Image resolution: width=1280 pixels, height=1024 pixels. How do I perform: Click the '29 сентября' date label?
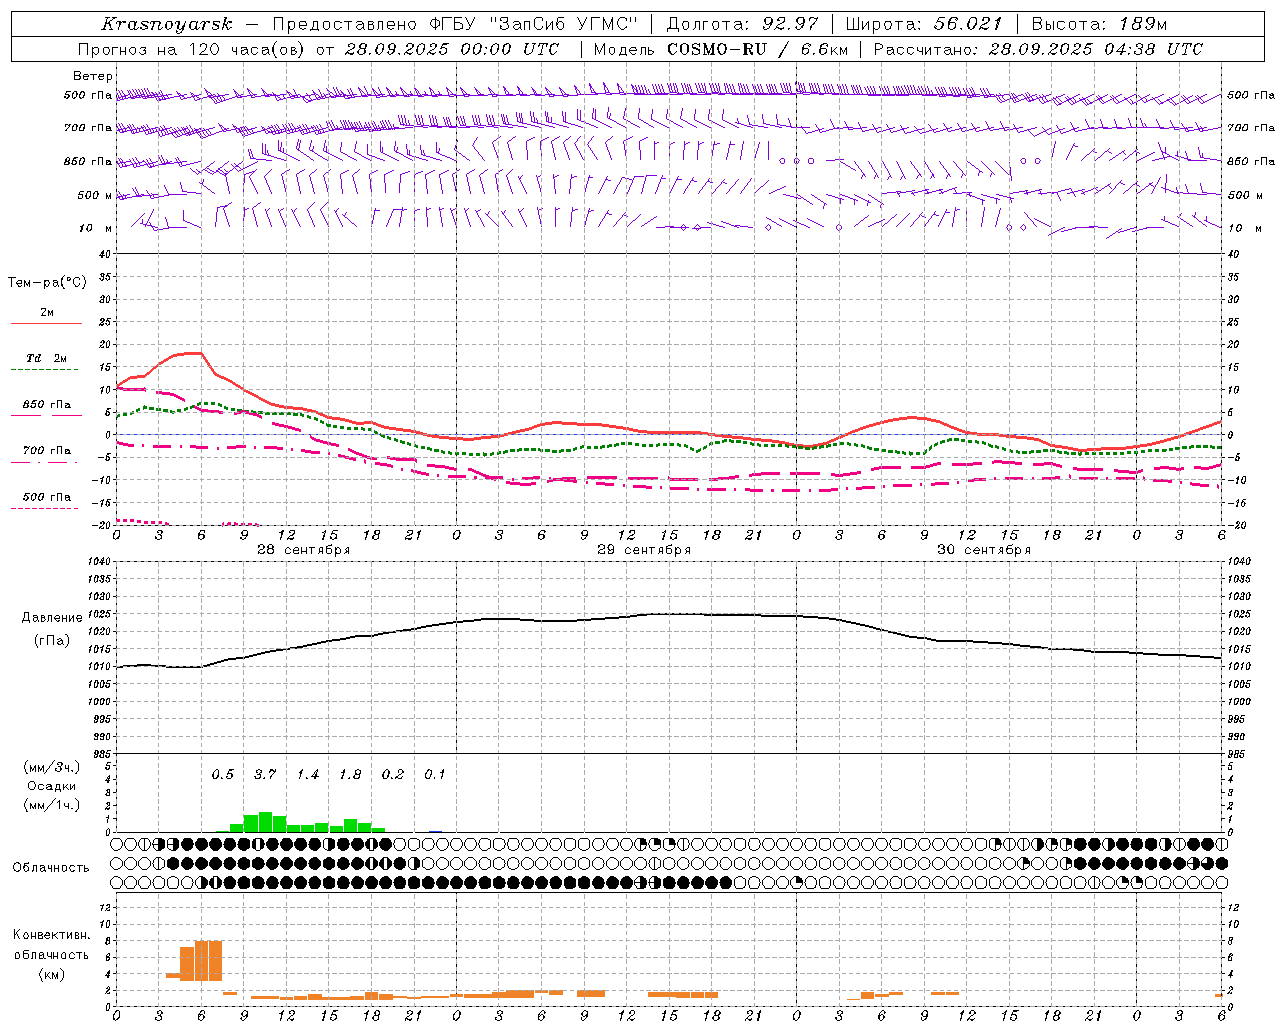(x=644, y=550)
